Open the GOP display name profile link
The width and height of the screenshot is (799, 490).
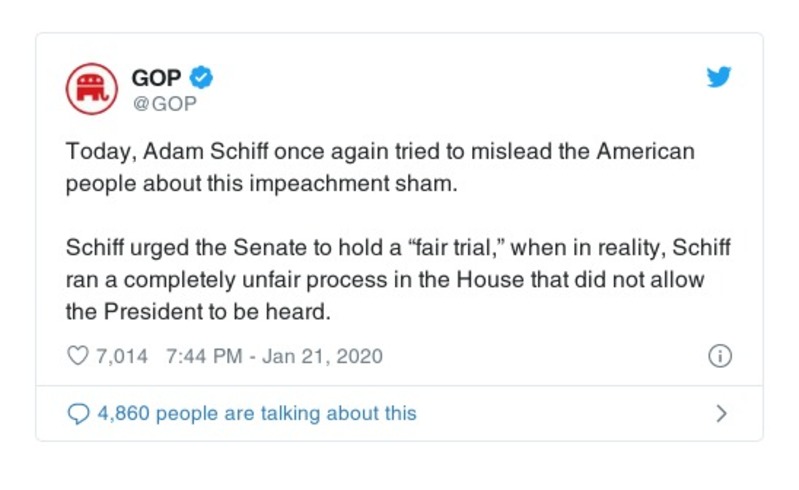coord(156,77)
